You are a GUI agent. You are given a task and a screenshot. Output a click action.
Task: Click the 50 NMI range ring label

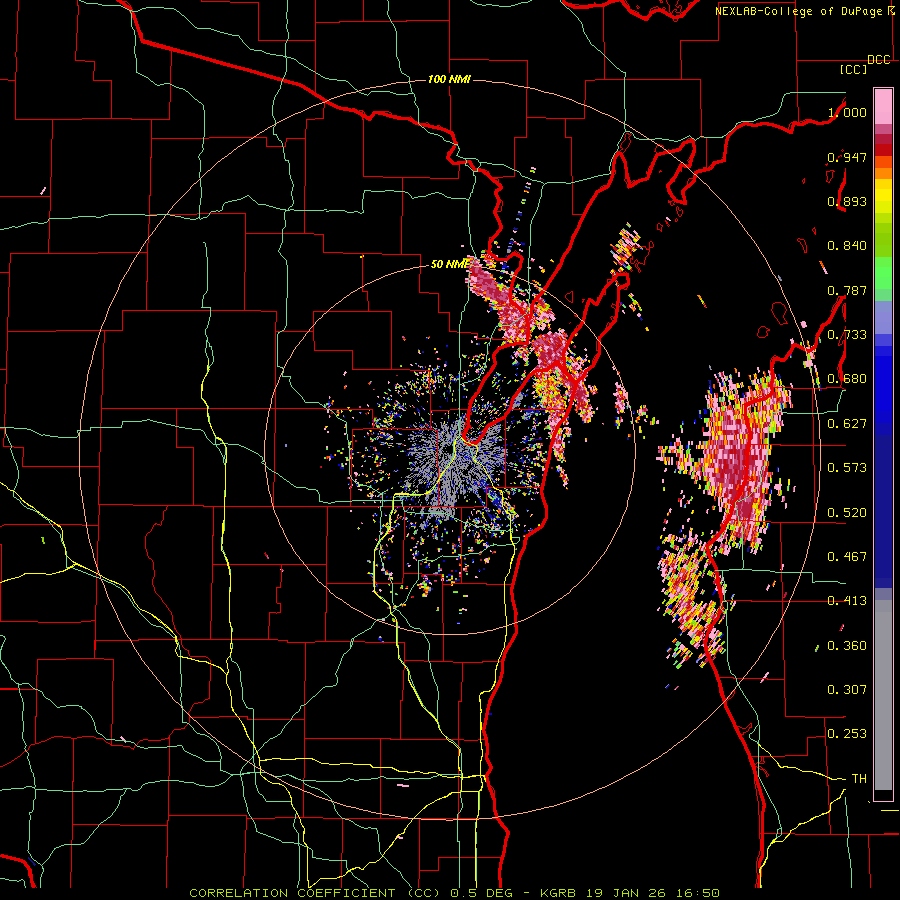(x=449, y=264)
